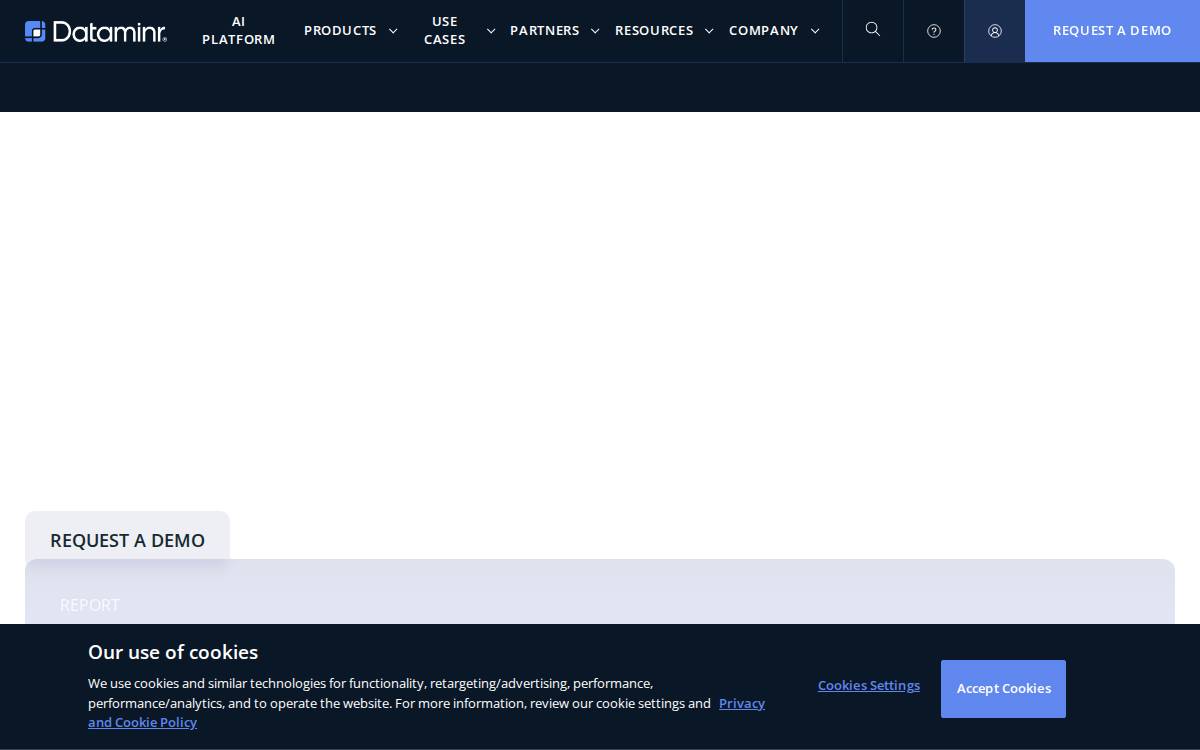Click the Dataminr logo
The width and height of the screenshot is (1200, 750).
click(x=96, y=31)
